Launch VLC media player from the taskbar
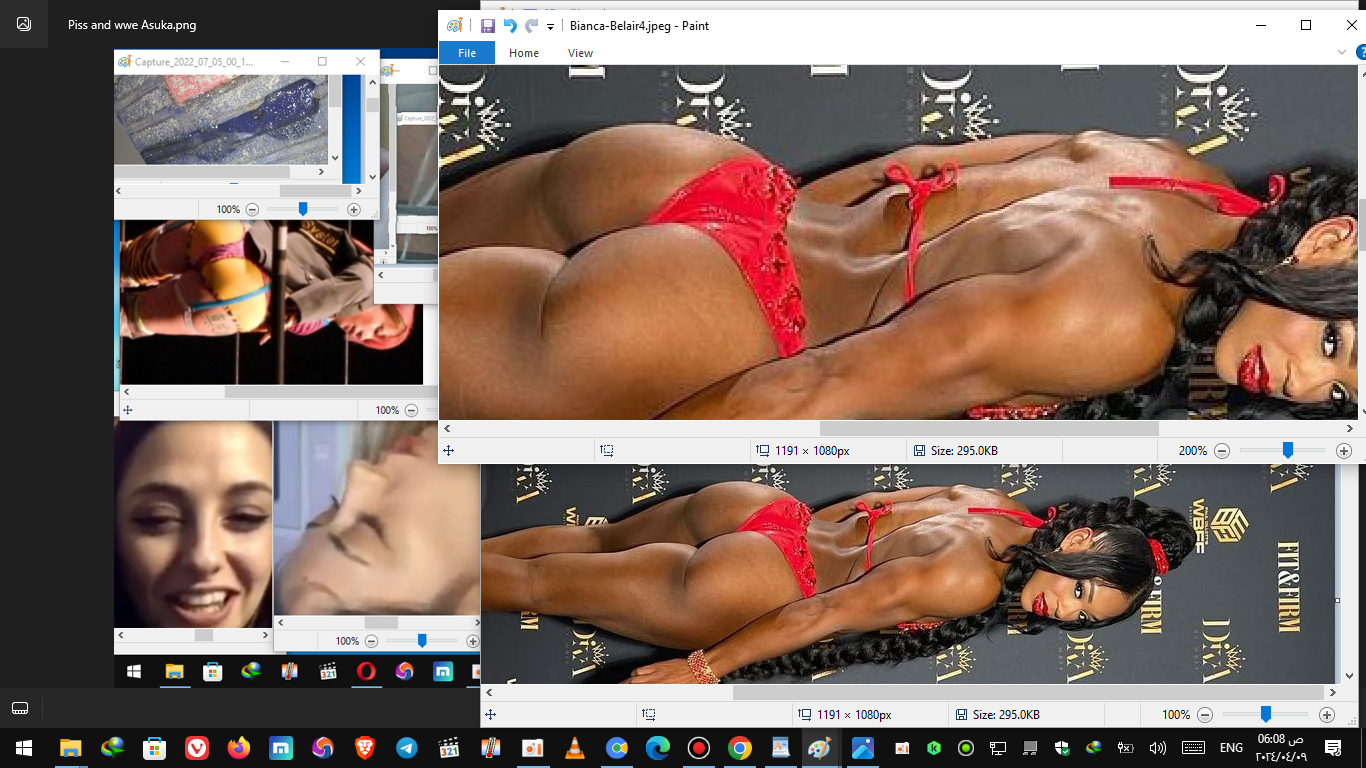Viewport: 1366px width, 768px height. click(574, 748)
